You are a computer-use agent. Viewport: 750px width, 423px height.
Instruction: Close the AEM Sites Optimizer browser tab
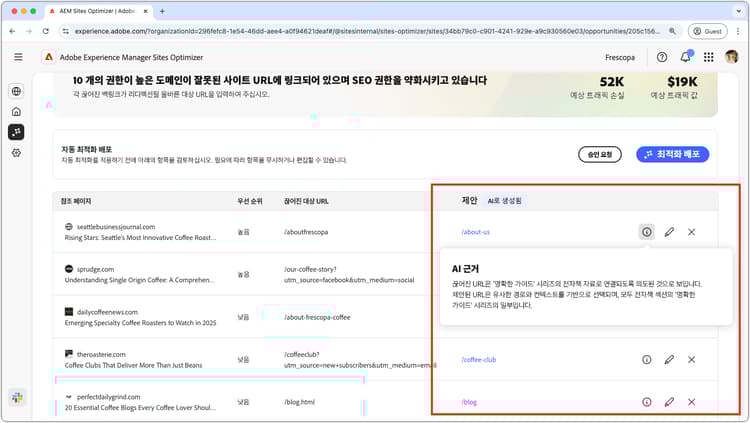click(145, 11)
